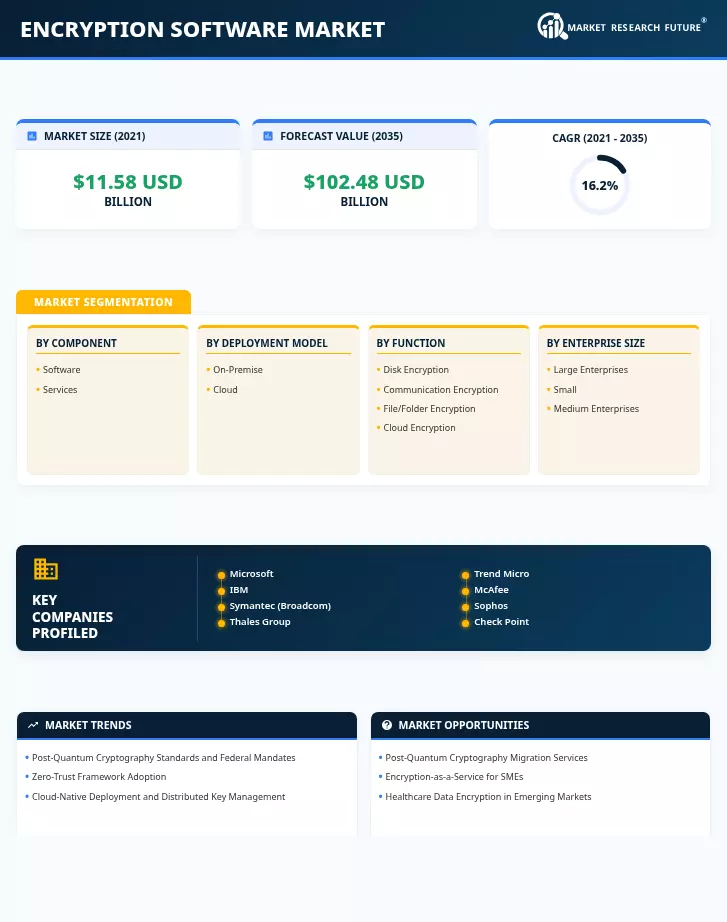Screen dimensions: 727x922
Task: Select Disk Encryption item
Action: click(416, 370)
